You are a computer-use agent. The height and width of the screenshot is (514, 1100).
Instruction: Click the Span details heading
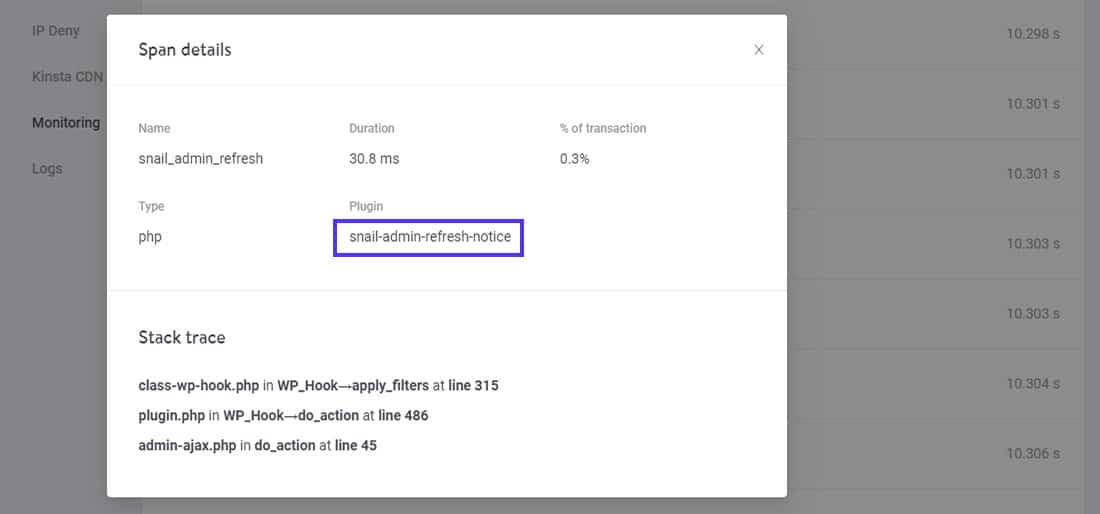coord(185,50)
